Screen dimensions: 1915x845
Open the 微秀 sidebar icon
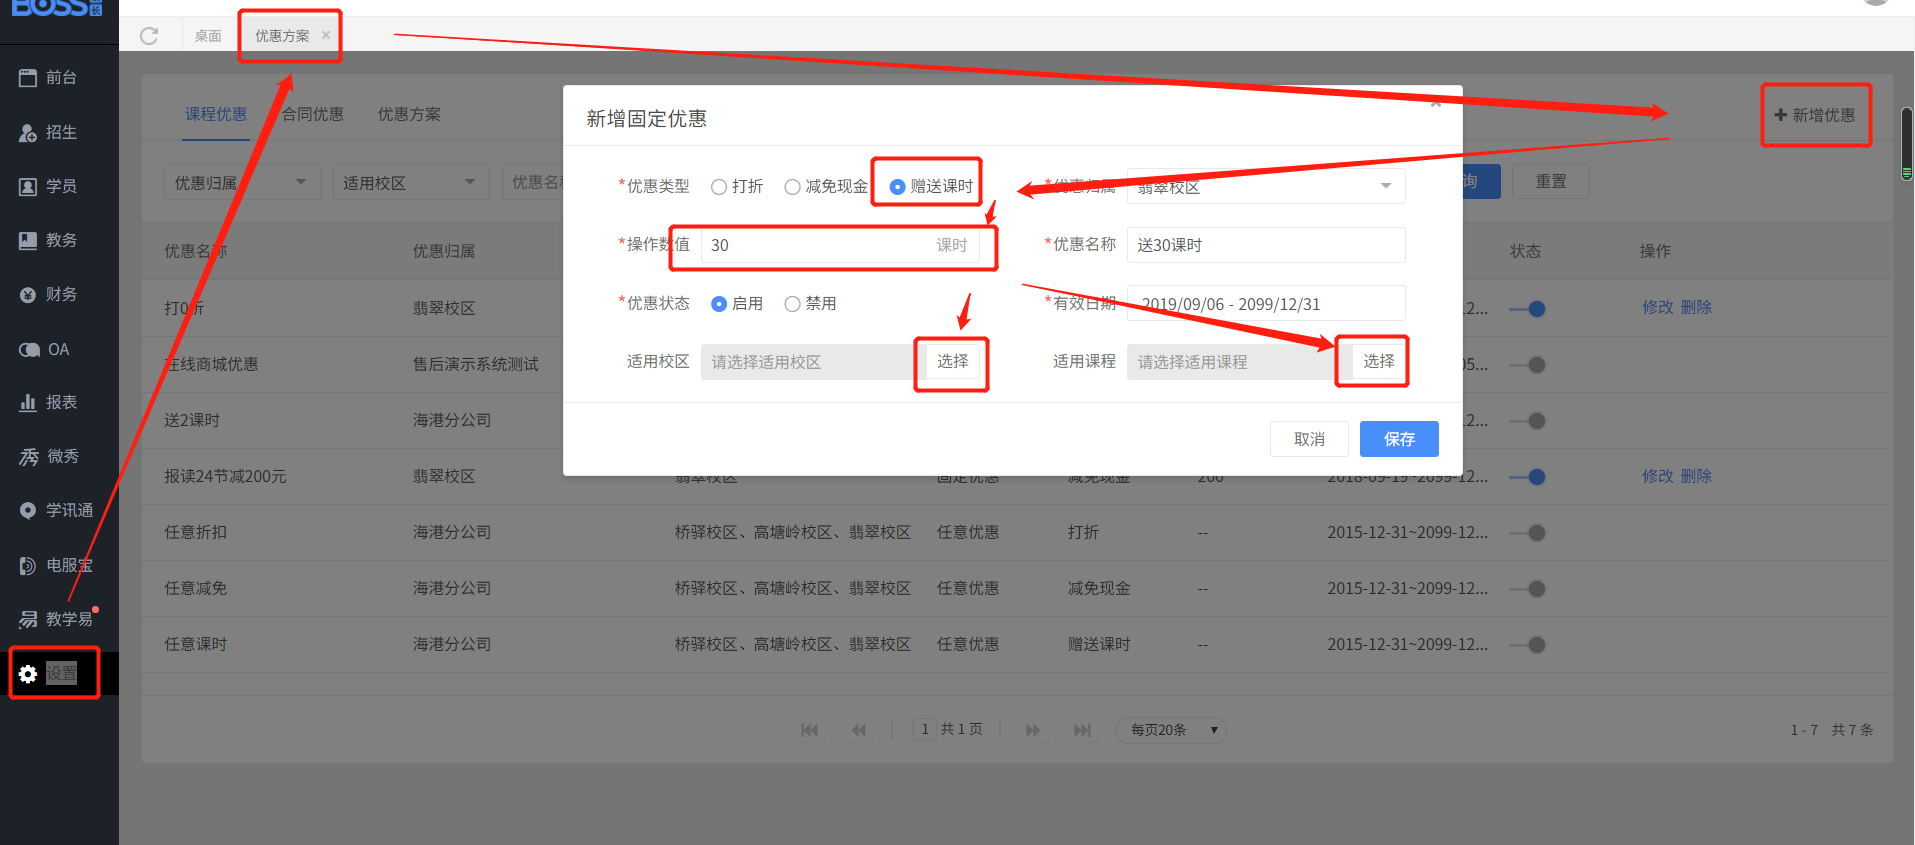(x=29, y=456)
